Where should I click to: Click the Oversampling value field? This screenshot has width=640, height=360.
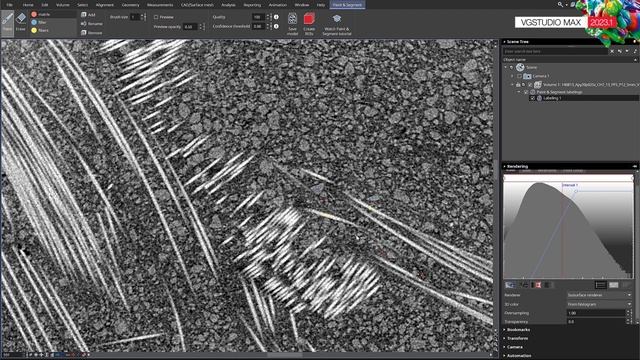[x=596, y=313]
